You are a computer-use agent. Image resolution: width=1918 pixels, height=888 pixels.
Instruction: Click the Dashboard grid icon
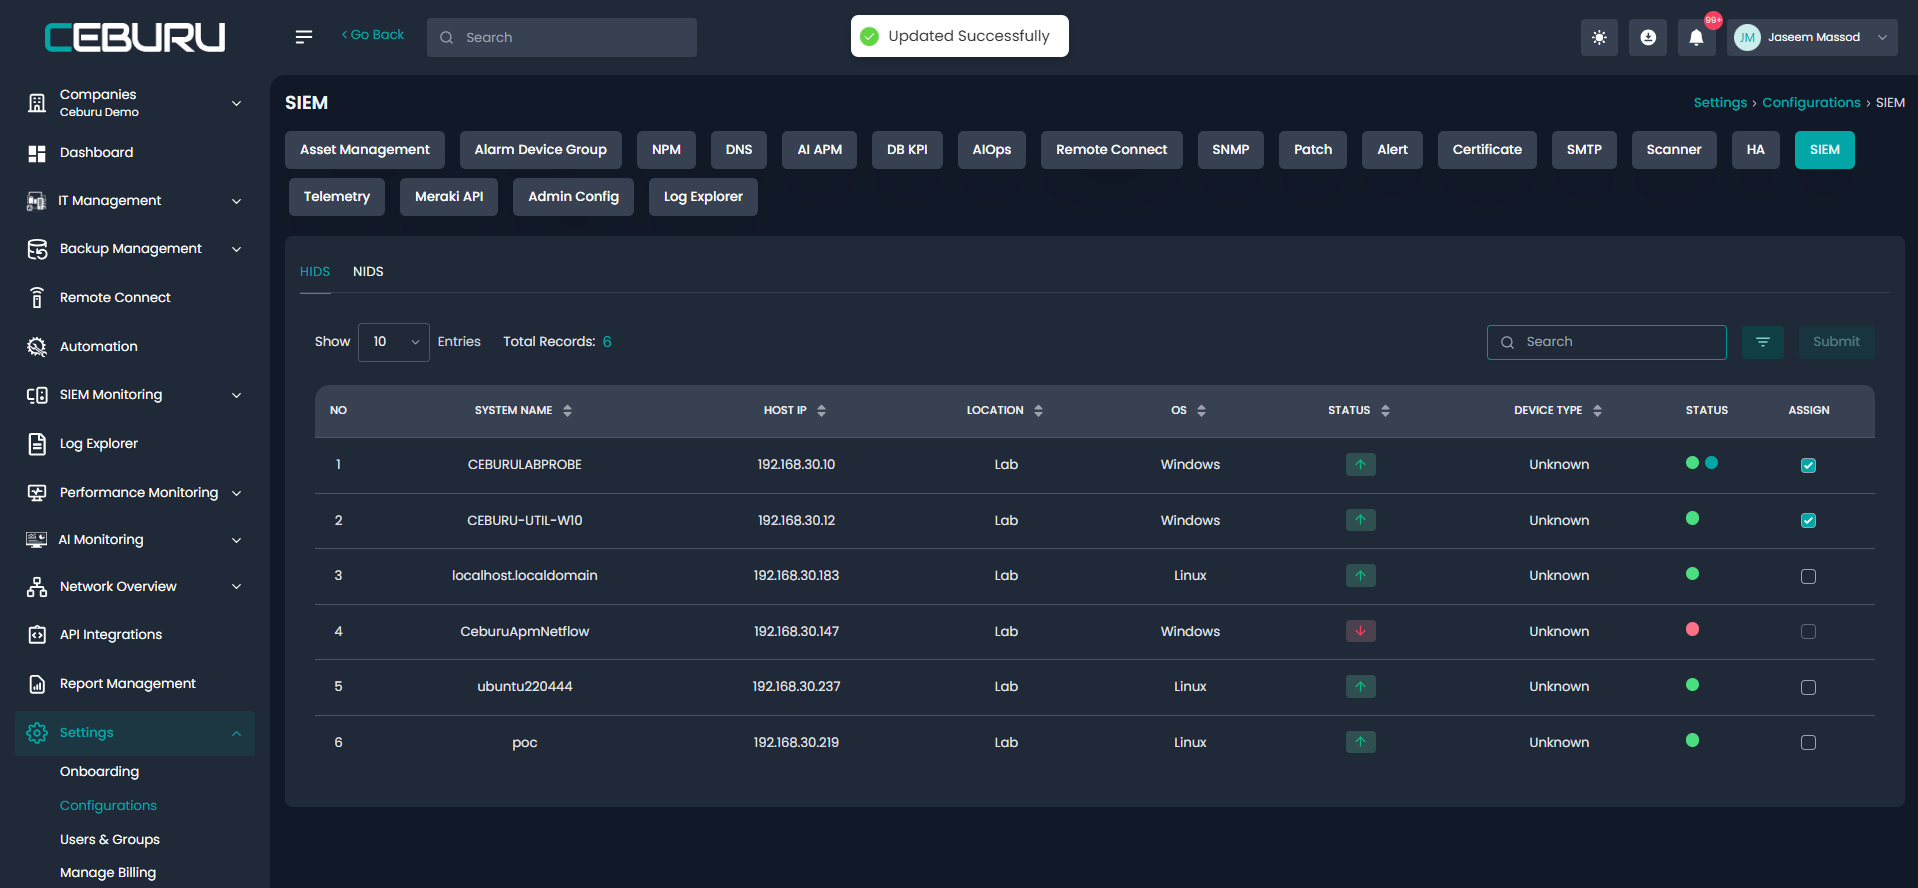point(37,153)
